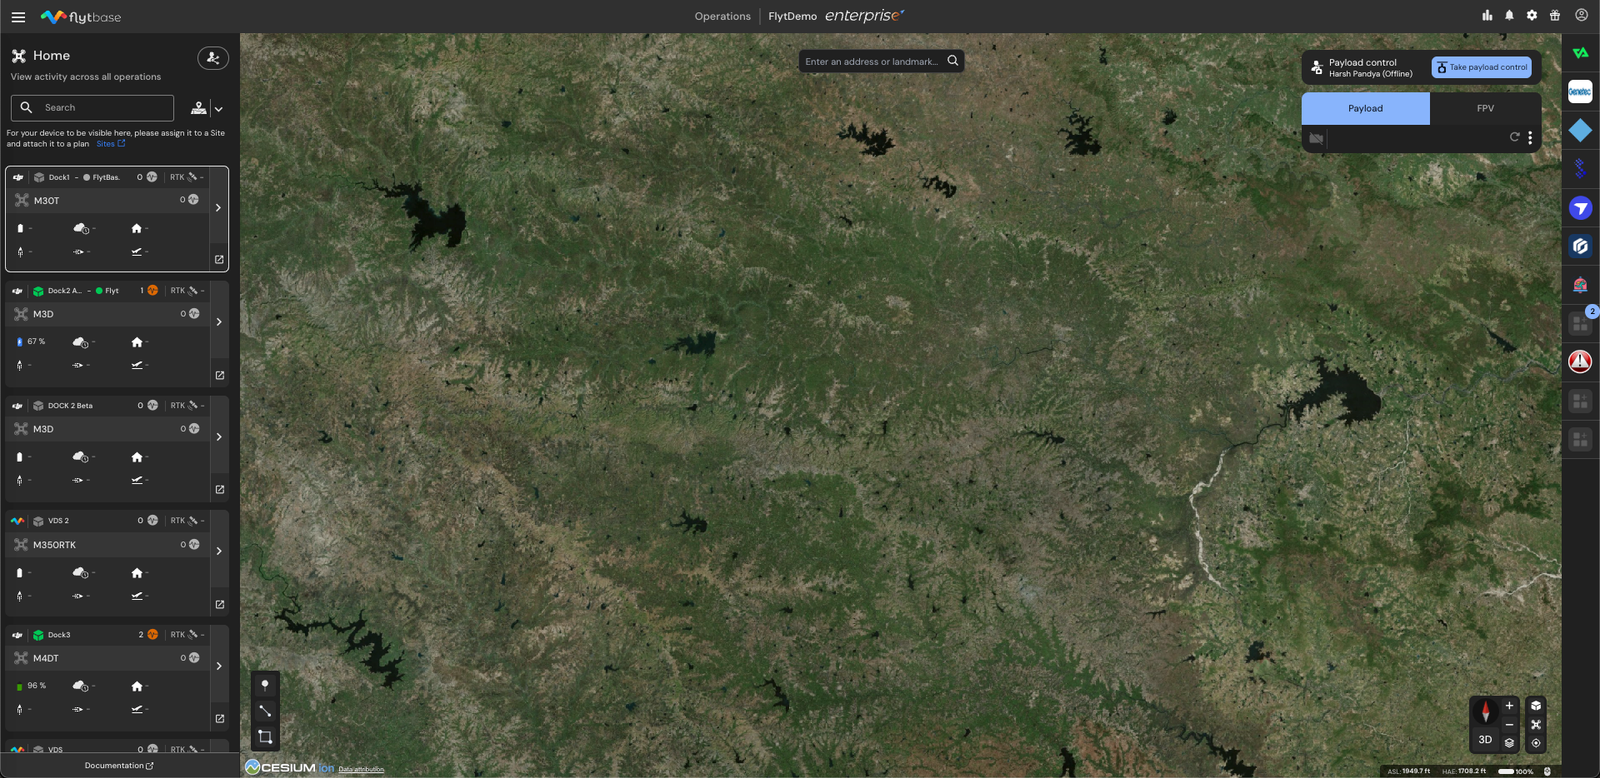
Task: Click the Take payload control button
Action: click(1482, 67)
